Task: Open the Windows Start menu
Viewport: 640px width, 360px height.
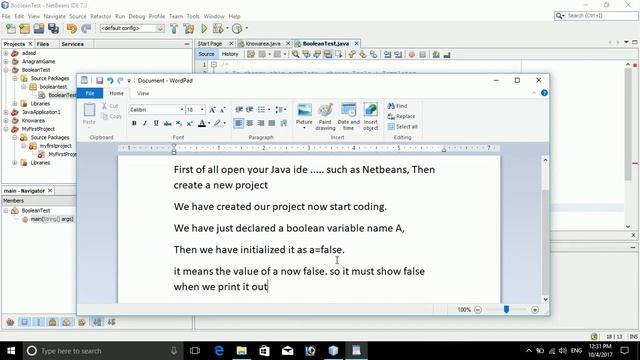Action: (x=11, y=351)
